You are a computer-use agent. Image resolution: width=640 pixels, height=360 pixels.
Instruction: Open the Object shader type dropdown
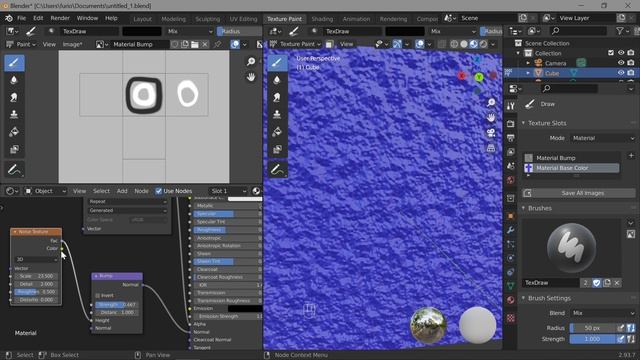coord(45,191)
